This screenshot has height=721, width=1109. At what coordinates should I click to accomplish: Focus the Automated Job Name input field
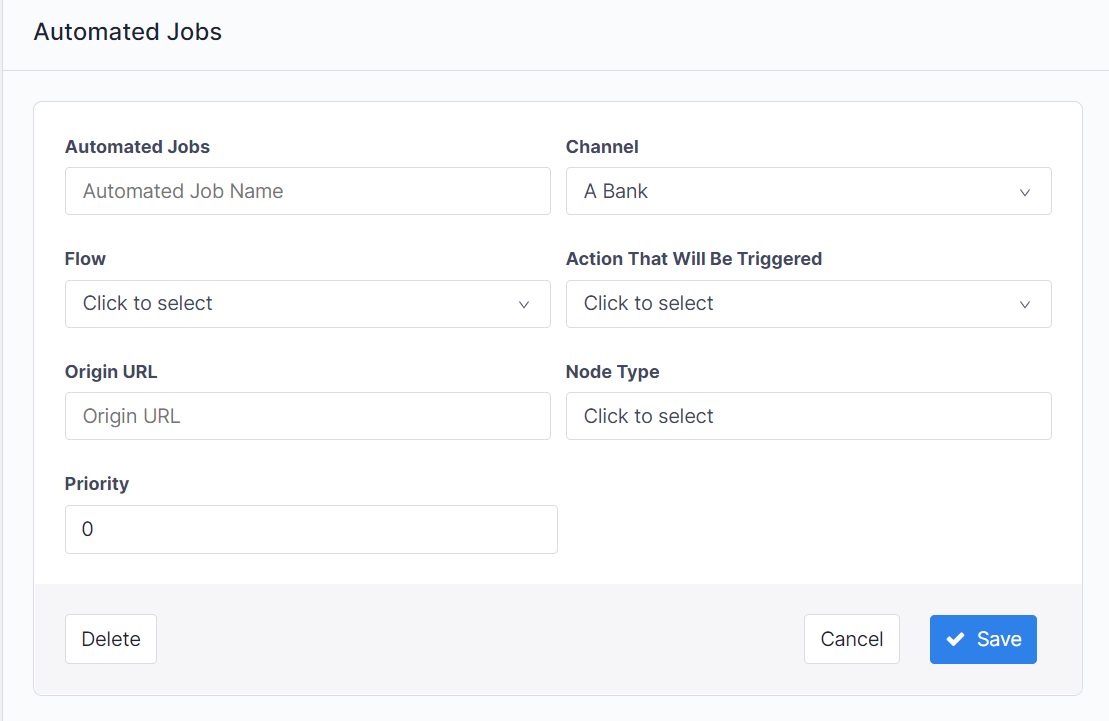click(x=307, y=191)
